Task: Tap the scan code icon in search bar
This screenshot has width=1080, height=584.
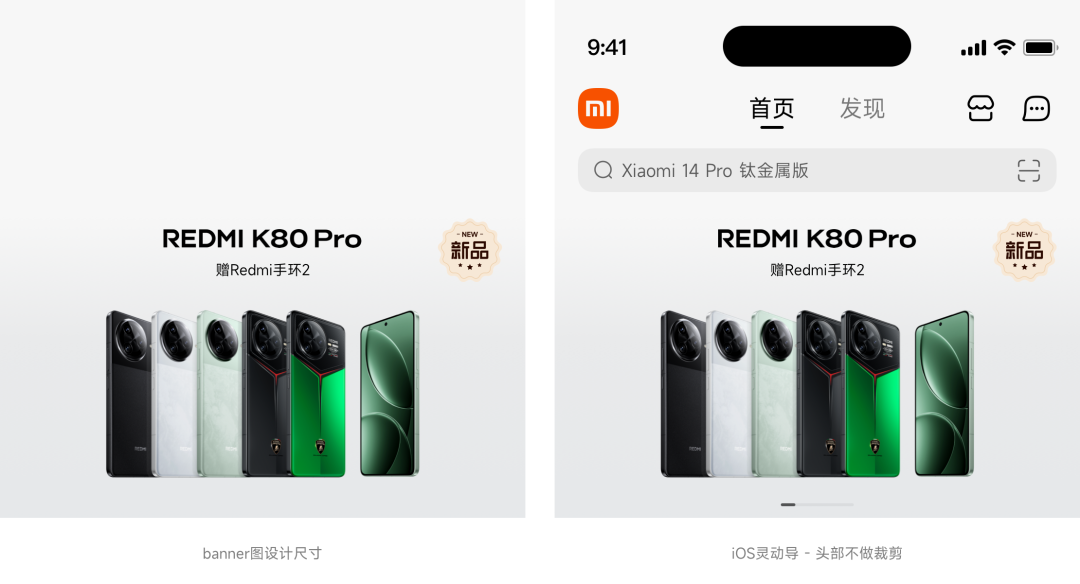Action: coord(1028,170)
